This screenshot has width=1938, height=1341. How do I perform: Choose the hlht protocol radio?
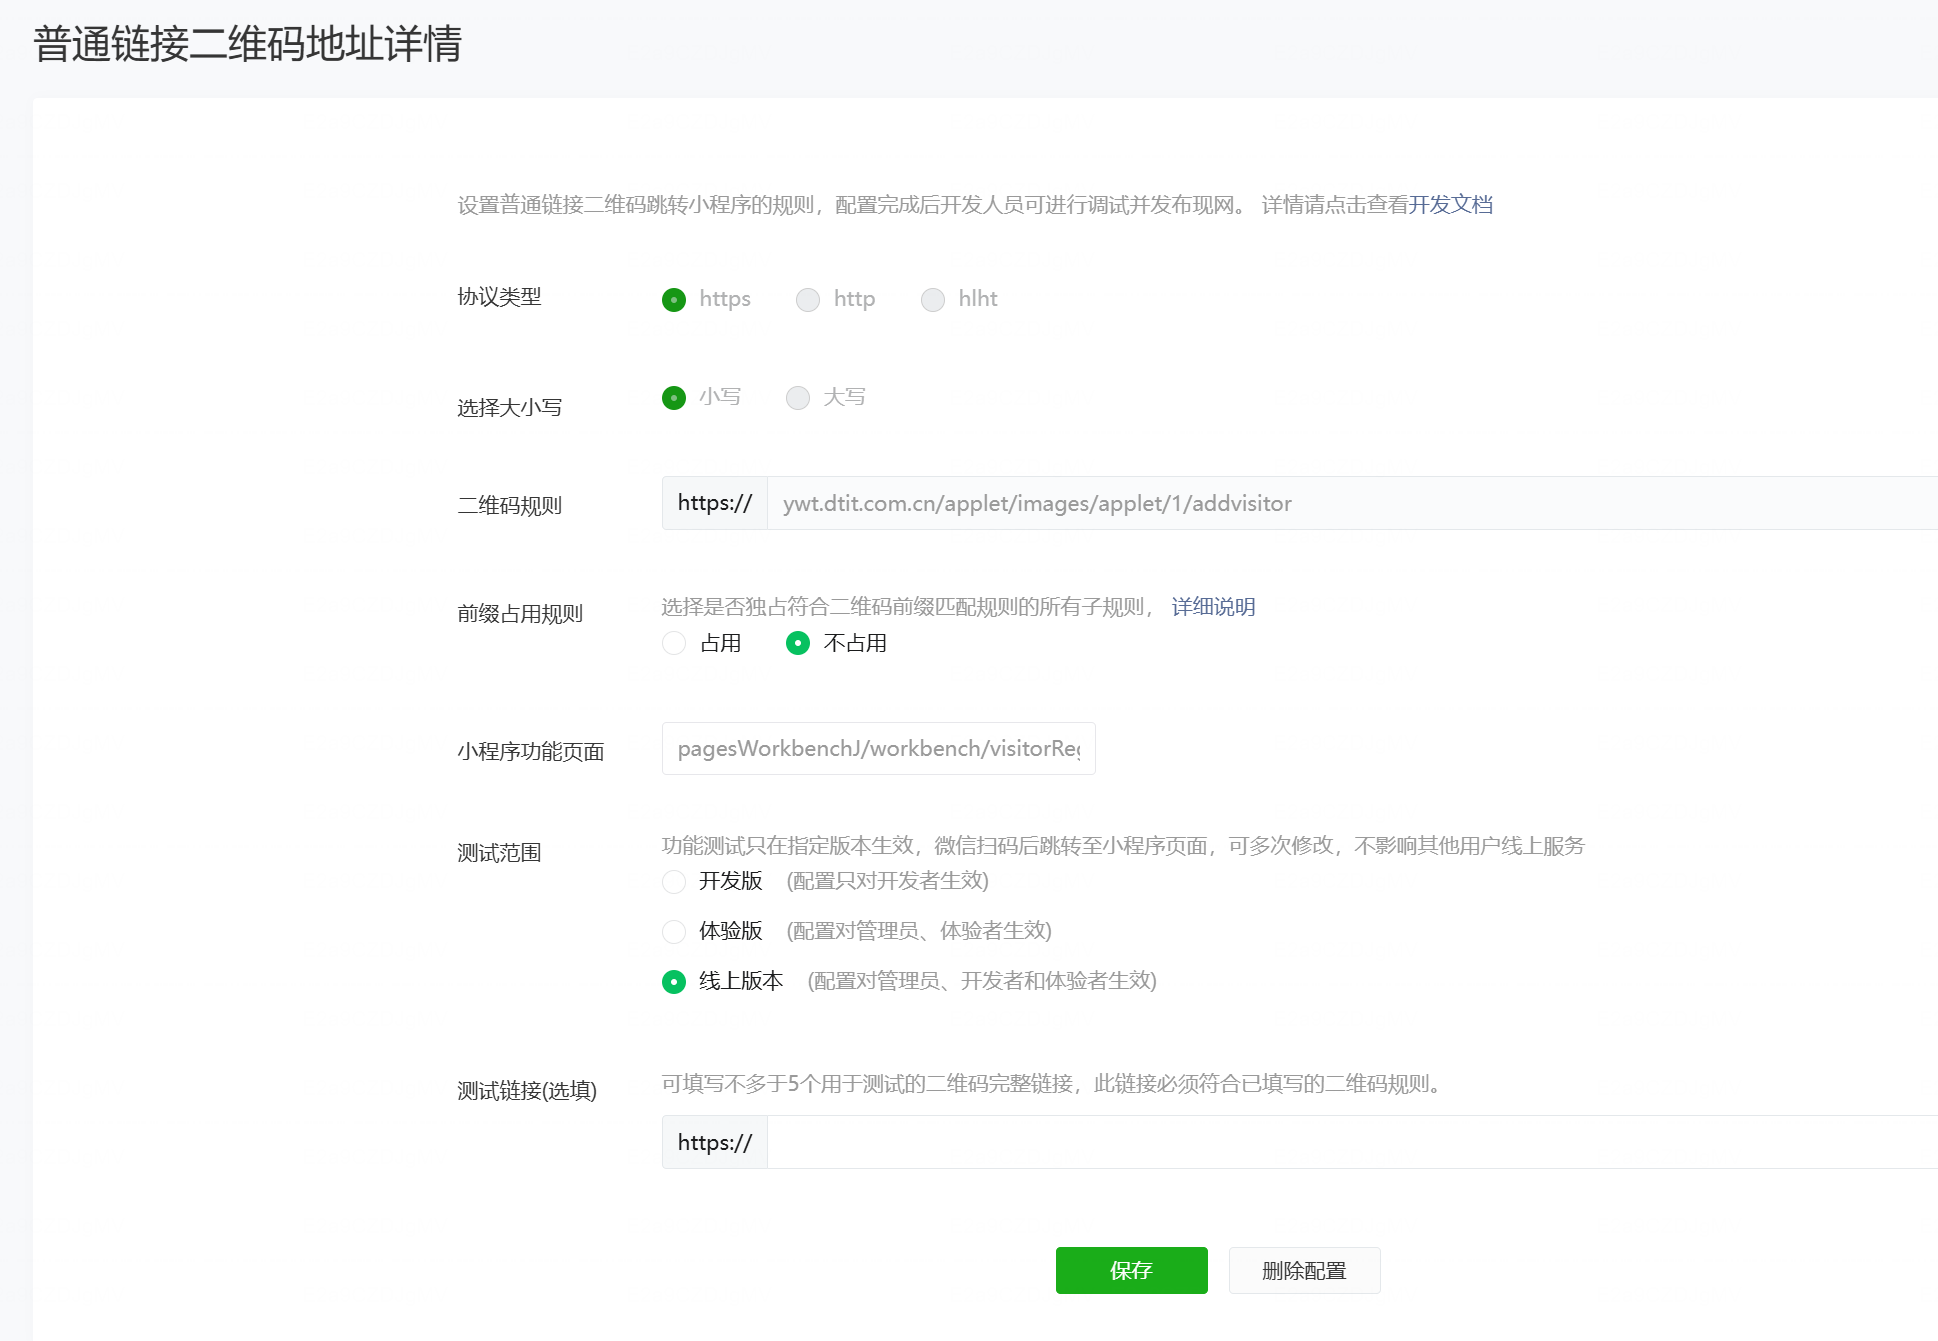[933, 300]
